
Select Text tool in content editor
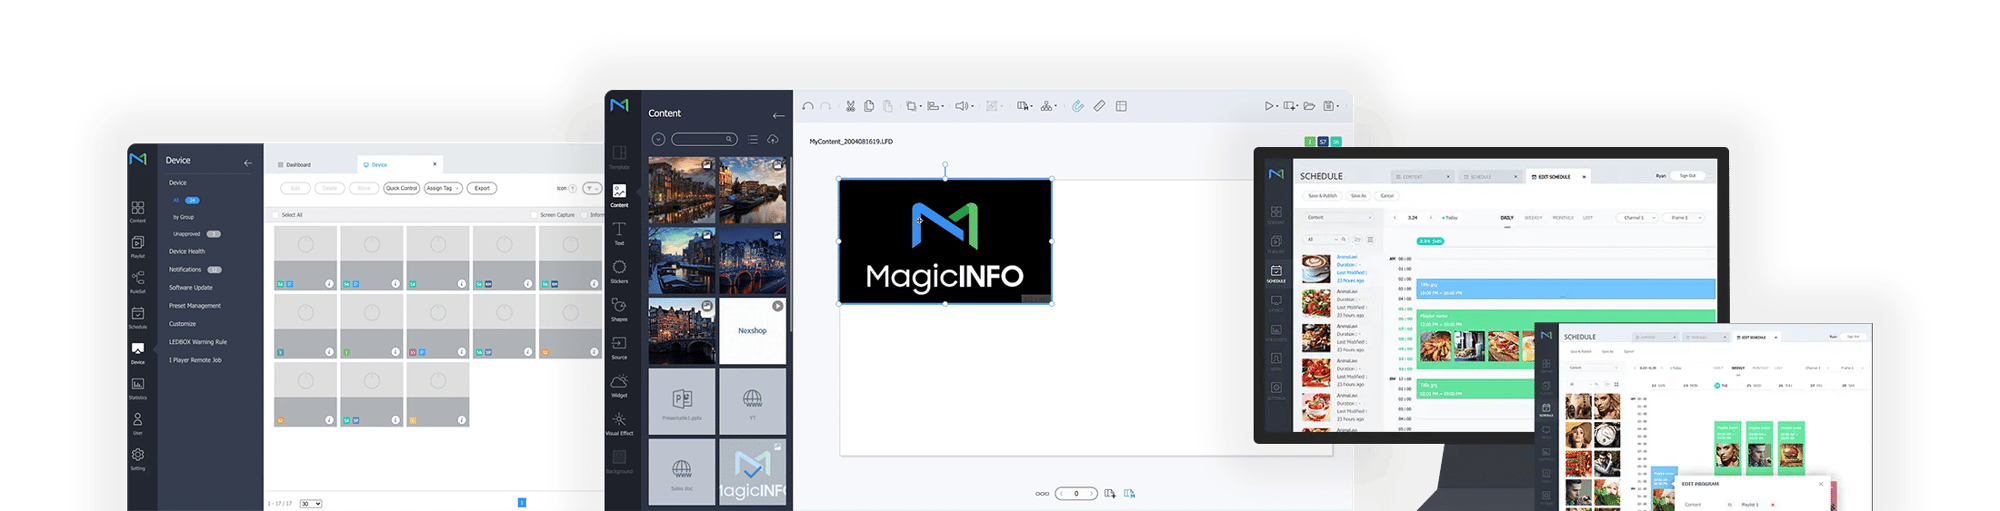pos(619,233)
